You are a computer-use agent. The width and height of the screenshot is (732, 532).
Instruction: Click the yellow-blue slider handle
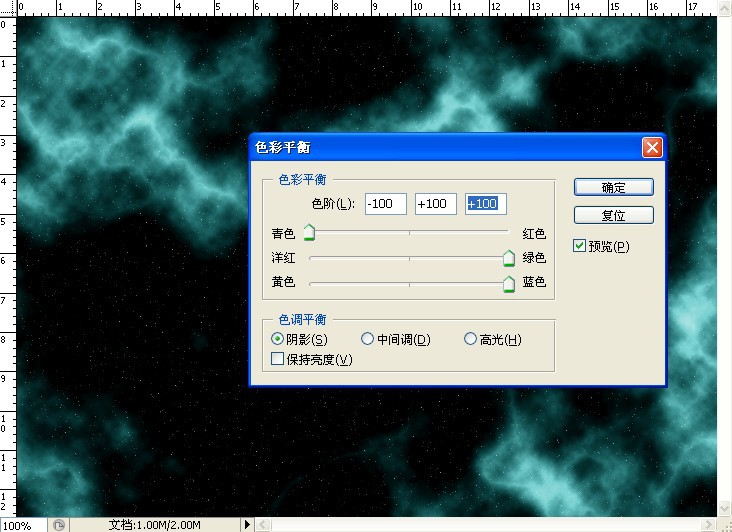[x=509, y=284]
